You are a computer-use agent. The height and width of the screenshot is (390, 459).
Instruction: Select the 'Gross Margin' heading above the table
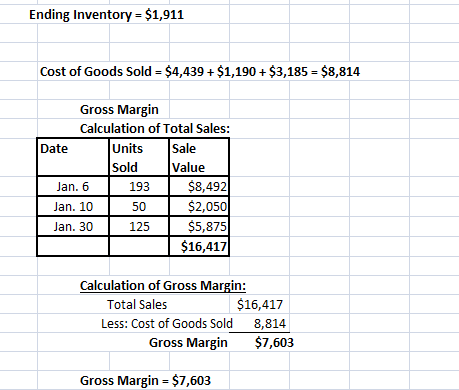(x=119, y=110)
